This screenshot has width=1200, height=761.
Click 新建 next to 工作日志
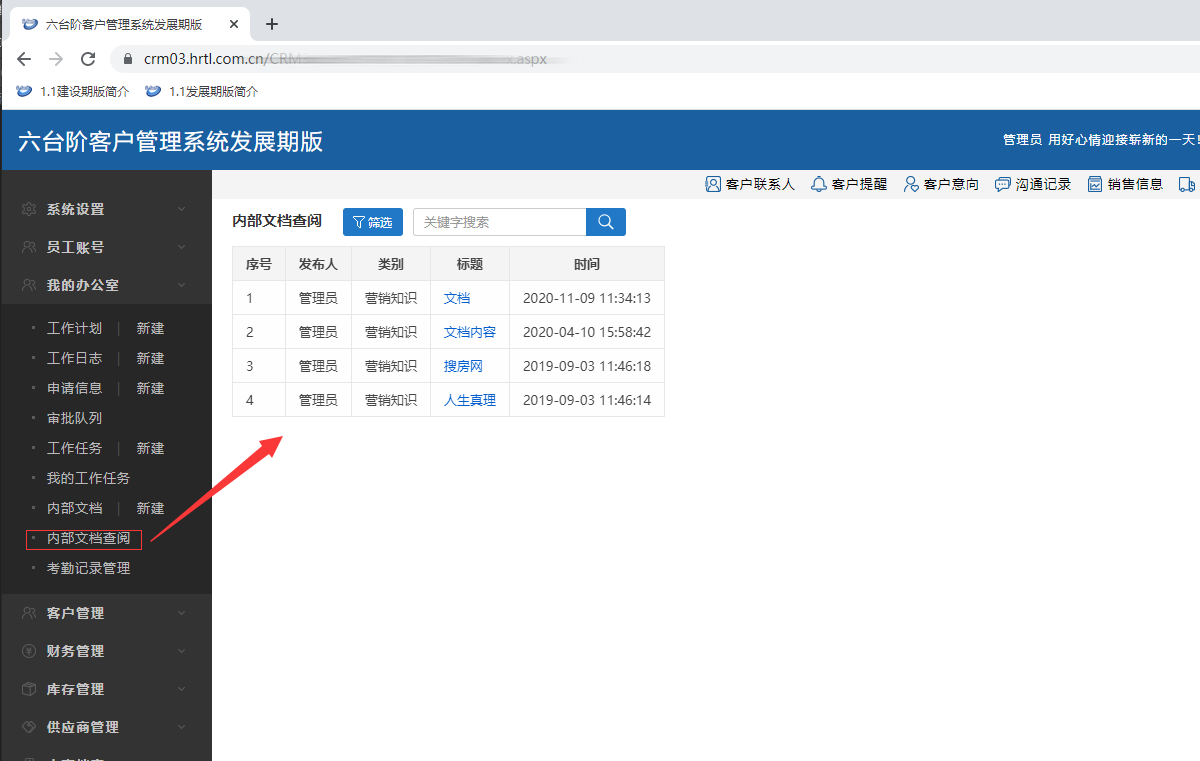point(150,358)
